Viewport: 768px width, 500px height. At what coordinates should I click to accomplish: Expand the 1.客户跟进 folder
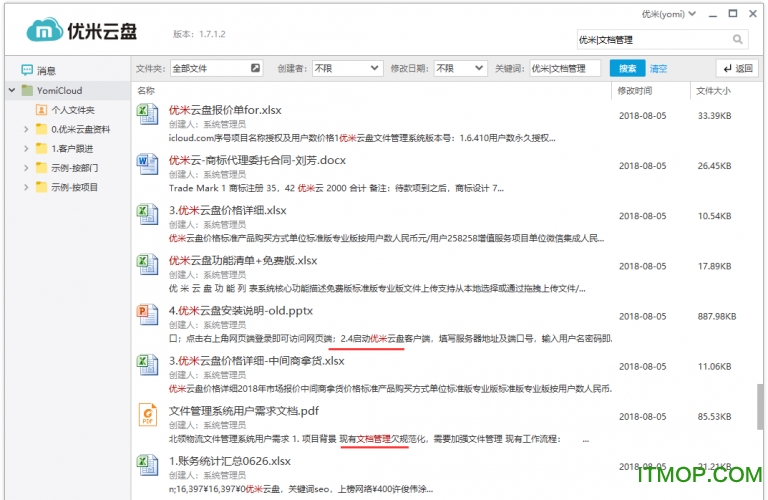click(x=26, y=148)
